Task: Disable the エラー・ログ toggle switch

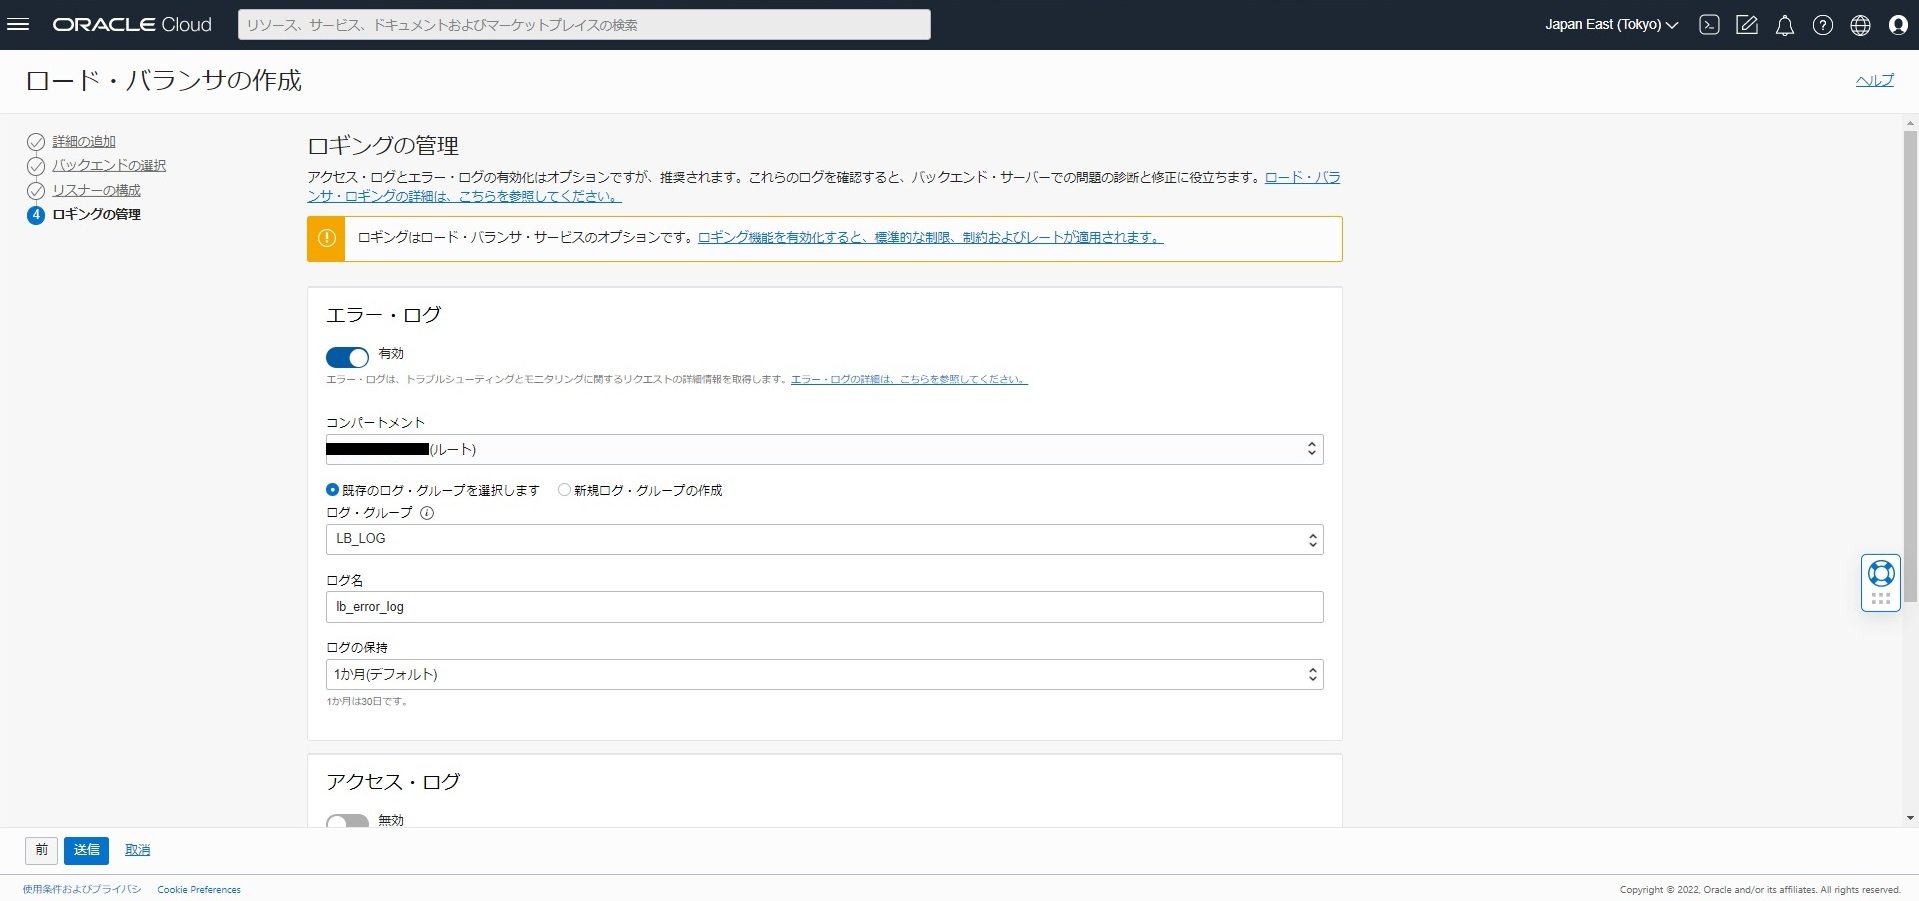Action: point(347,357)
